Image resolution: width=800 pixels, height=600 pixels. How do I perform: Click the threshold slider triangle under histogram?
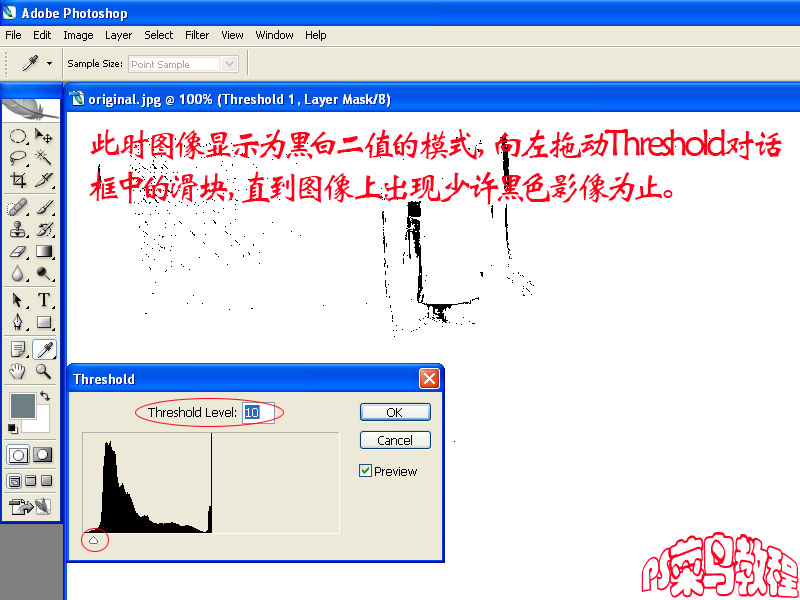[x=93, y=540]
